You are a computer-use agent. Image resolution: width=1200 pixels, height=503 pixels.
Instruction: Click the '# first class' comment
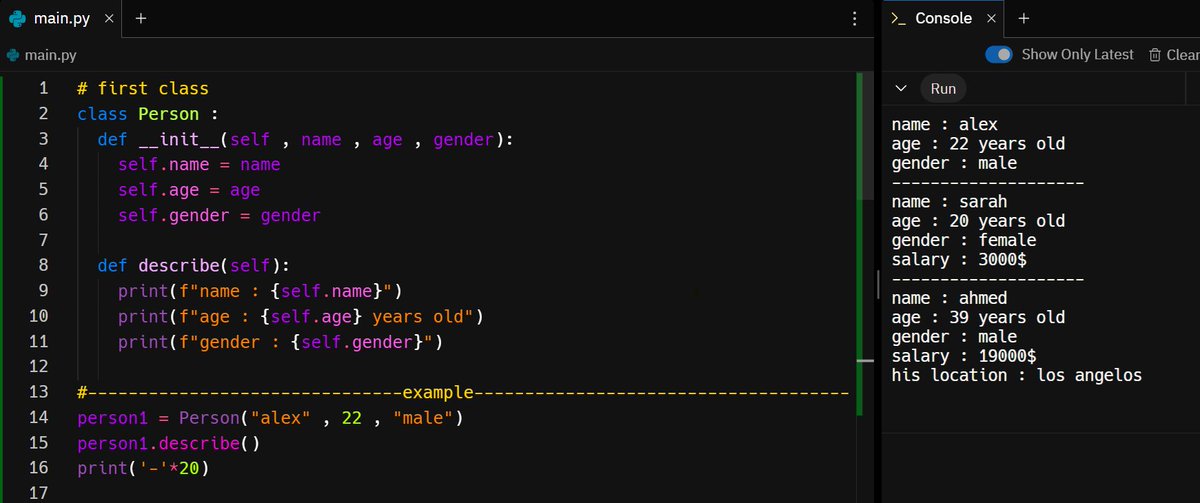(x=143, y=89)
